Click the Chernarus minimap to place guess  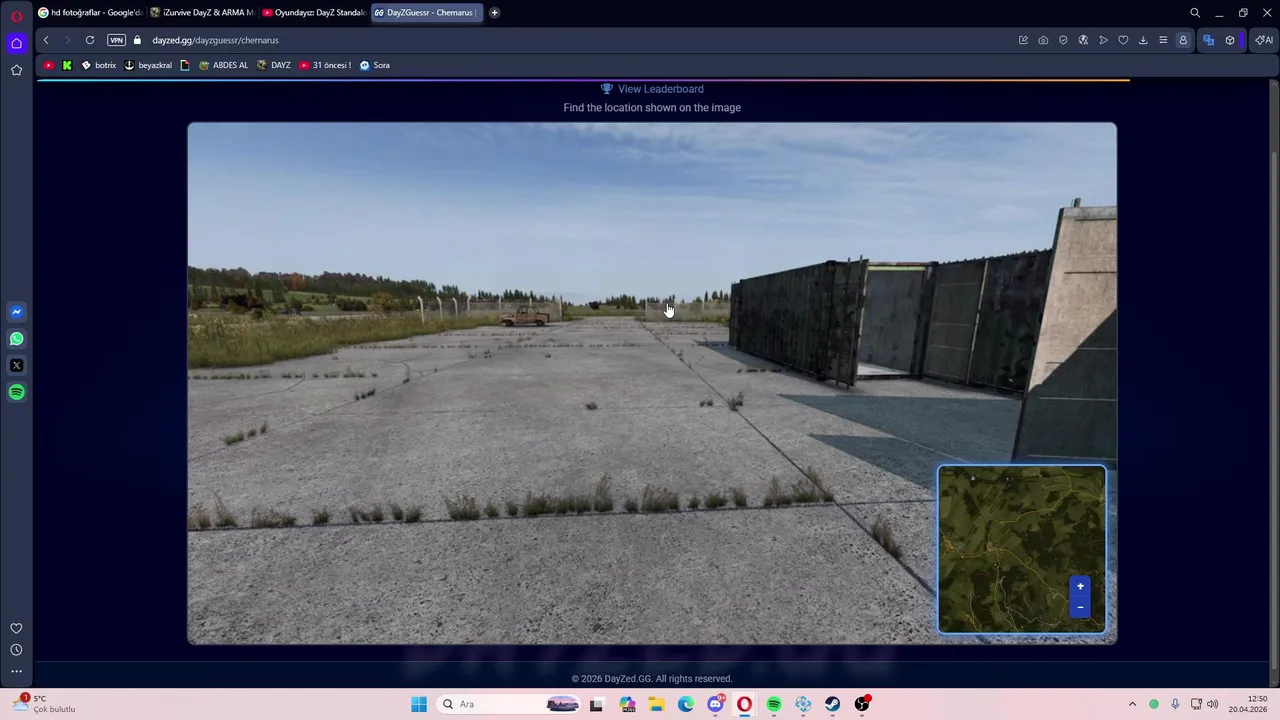coord(1022,549)
